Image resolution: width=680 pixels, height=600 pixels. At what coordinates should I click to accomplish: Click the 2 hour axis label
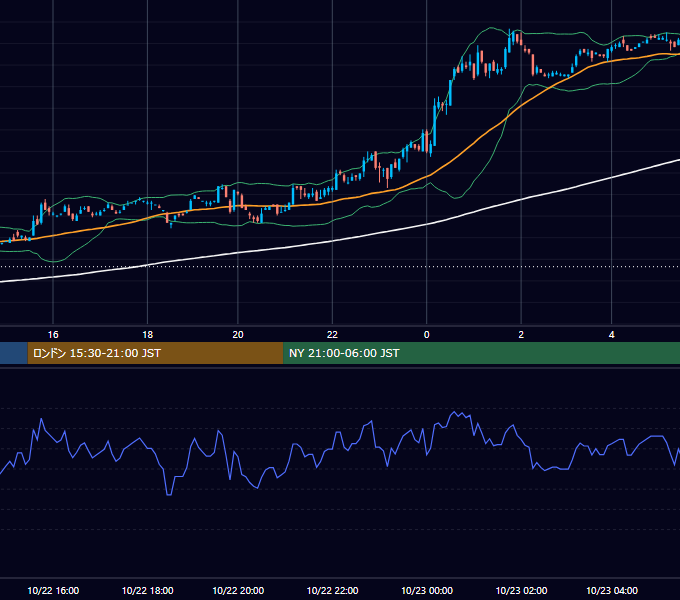pyautogui.click(x=521, y=335)
